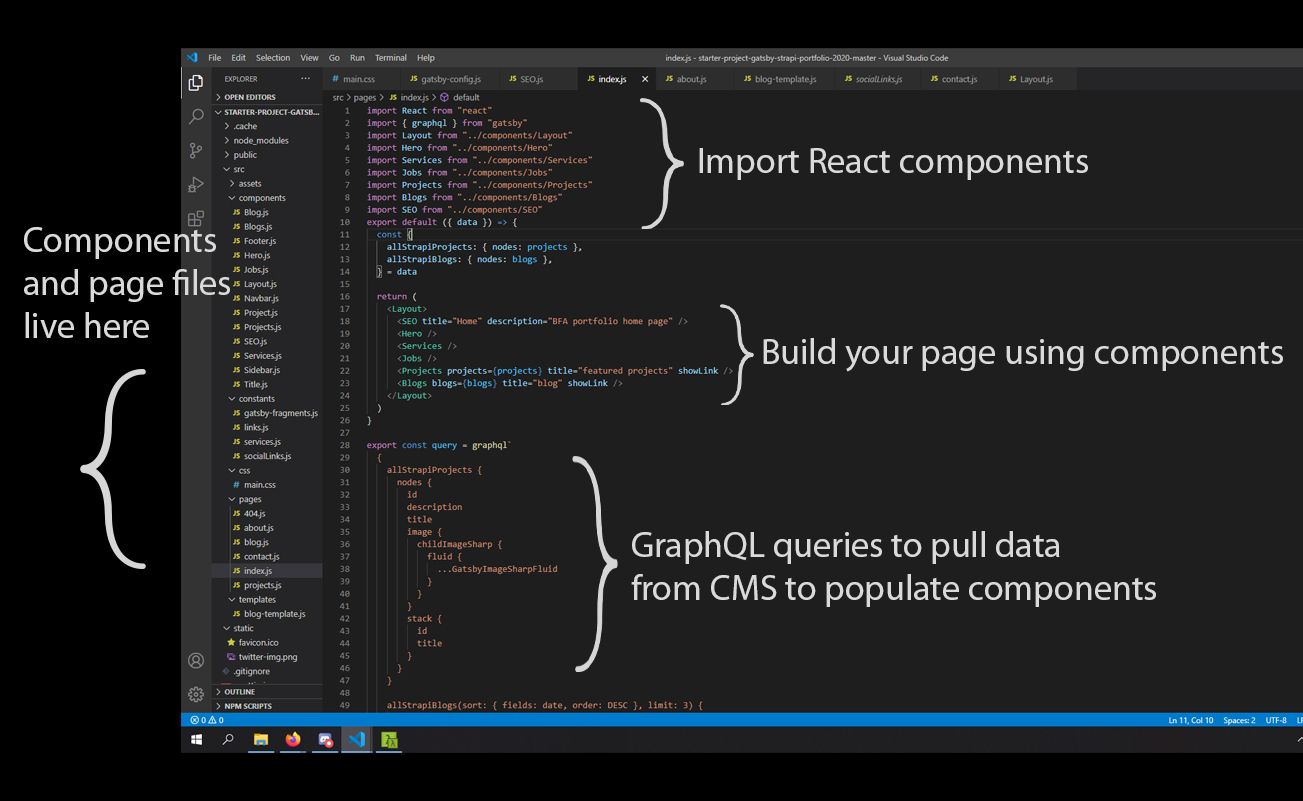Open the View menu
Image resolution: width=1303 pixels, height=801 pixels.
[310, 58]
